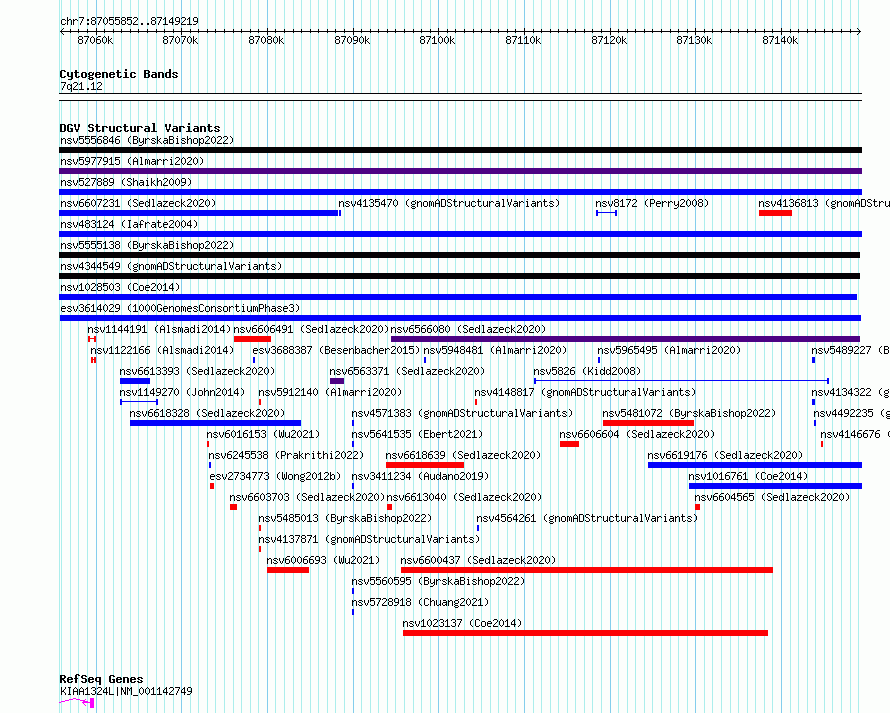This screenshot has width=890, height=713.
Task: Select nsv4137871 (gnomADStructuralVariants) label
Action: [369, 539]
